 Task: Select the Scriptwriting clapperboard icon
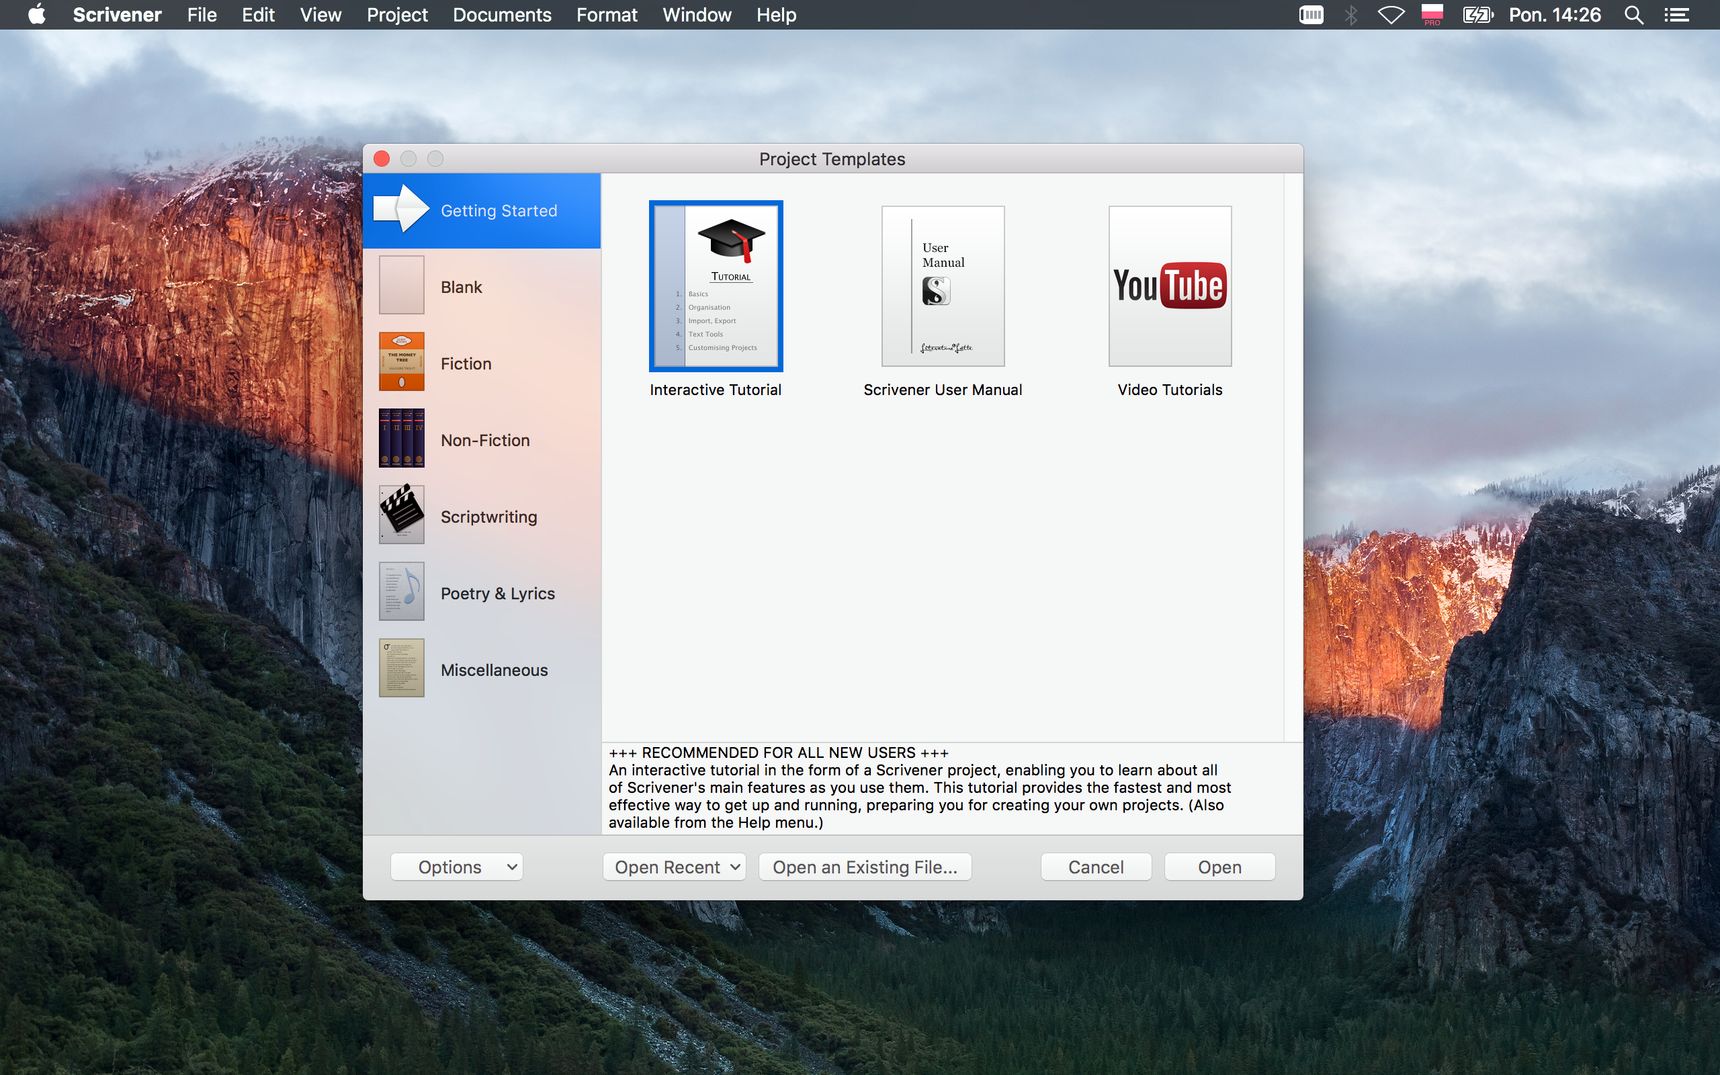click(401, 515)
